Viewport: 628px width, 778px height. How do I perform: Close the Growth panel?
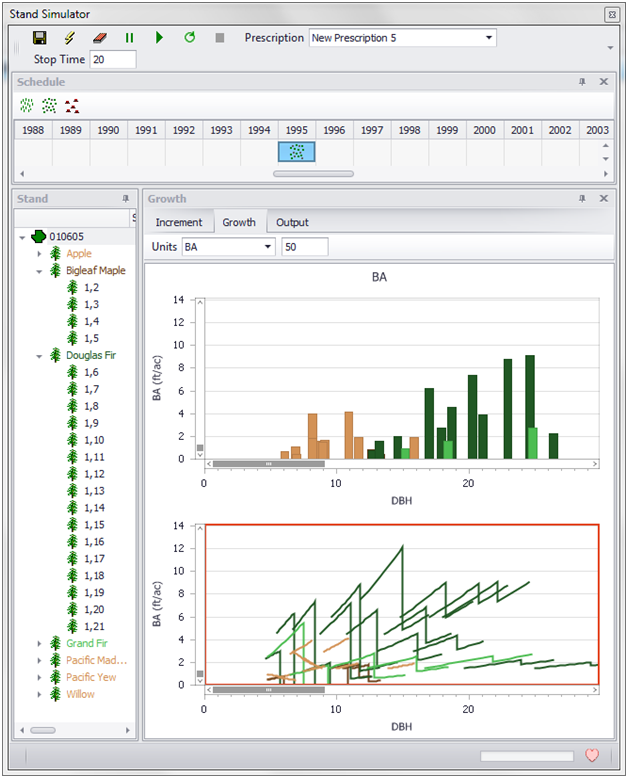point(604,198)
